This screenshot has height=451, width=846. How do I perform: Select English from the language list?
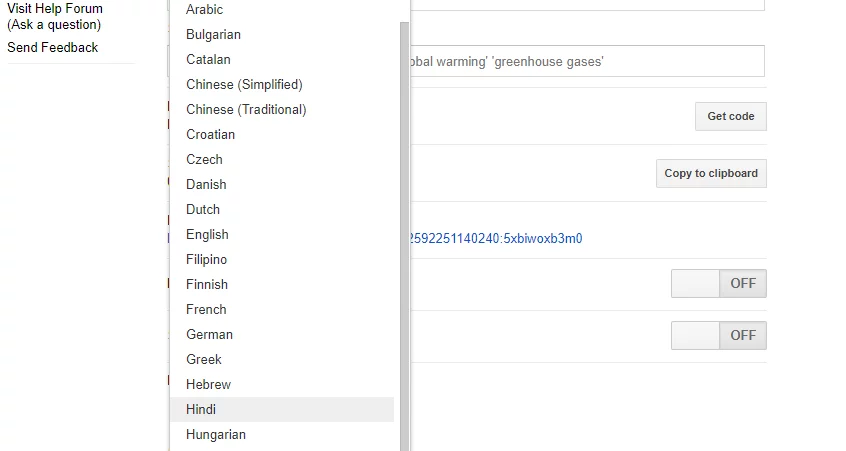pos(207,235)
